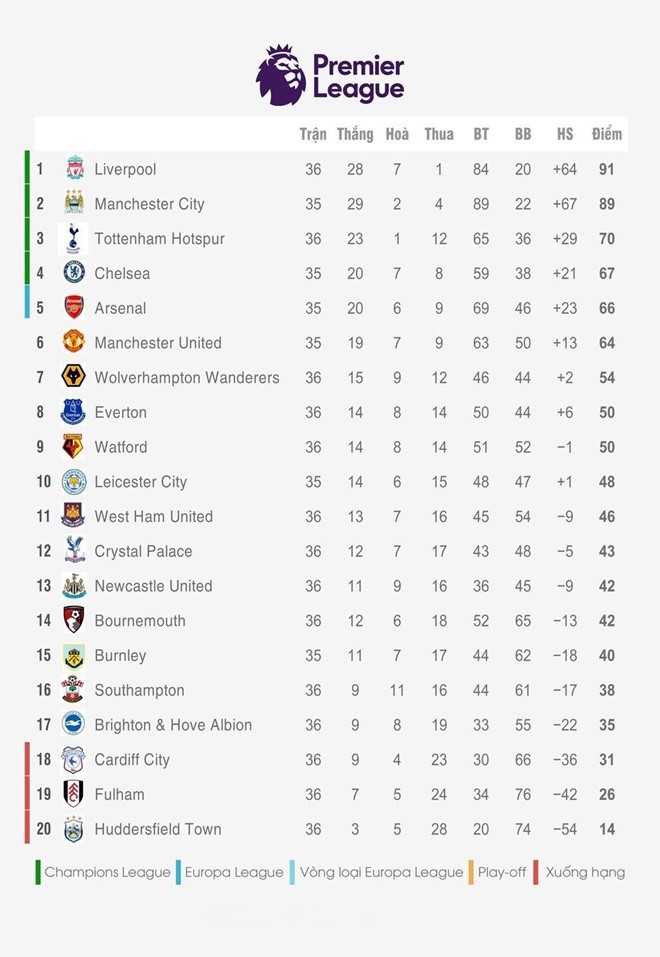Click the Everton club crest
This screenshot has width=660, height=957.
click(74, 412)
